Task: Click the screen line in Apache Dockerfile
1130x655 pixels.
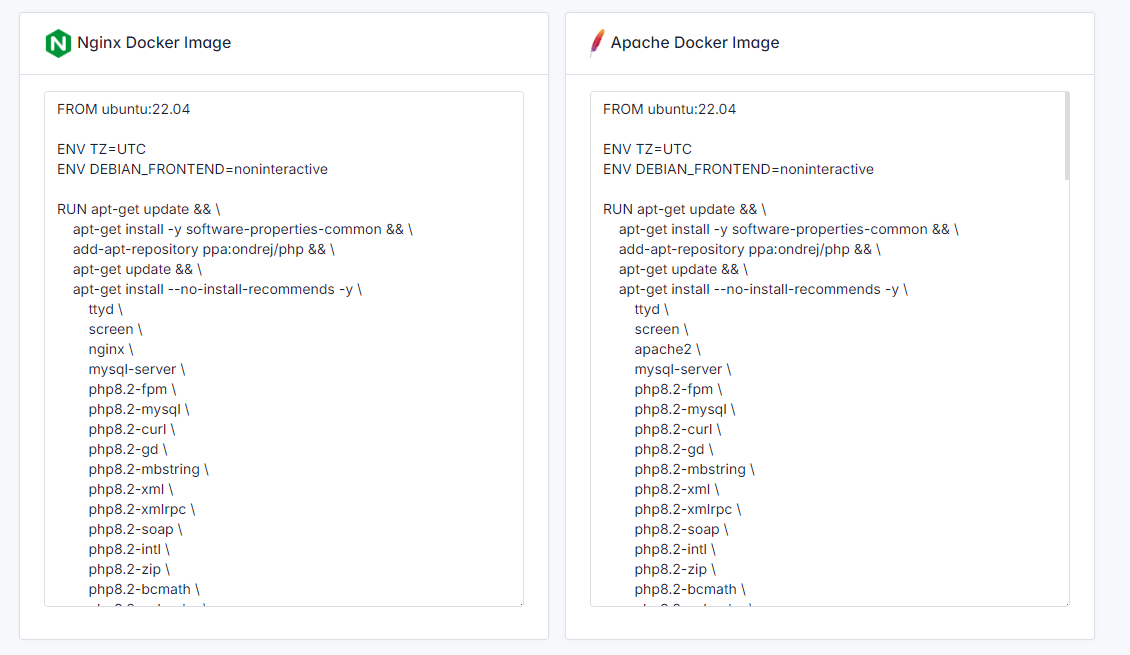Action: 662,329
